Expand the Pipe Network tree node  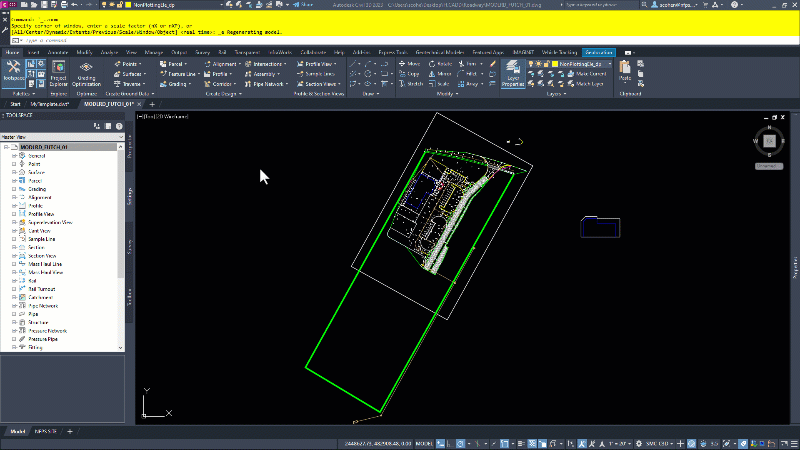[x=15, y=308]
